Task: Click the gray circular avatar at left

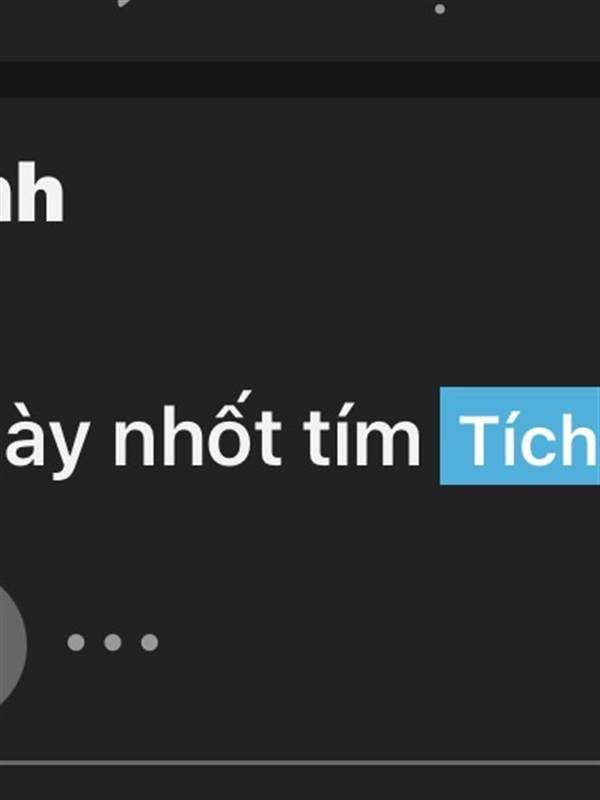Action: pyautogui.click(x=12, y=645)
